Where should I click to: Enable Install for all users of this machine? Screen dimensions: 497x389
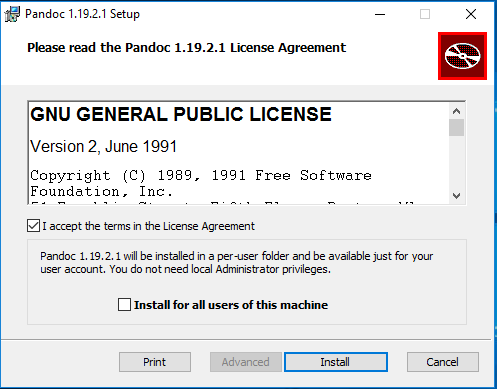click(x=124, y=305)
